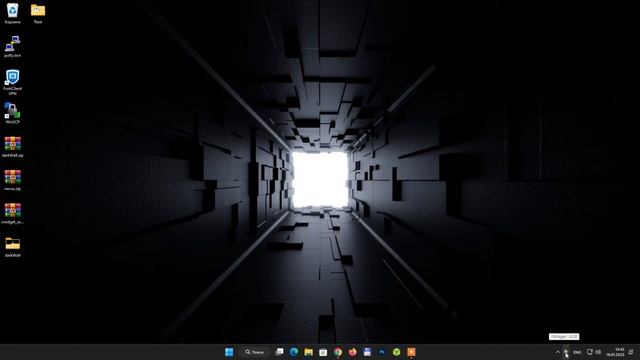Open the network status tray icon
The height and width of the screenshot is (360, 640).
tap(589, 352)
